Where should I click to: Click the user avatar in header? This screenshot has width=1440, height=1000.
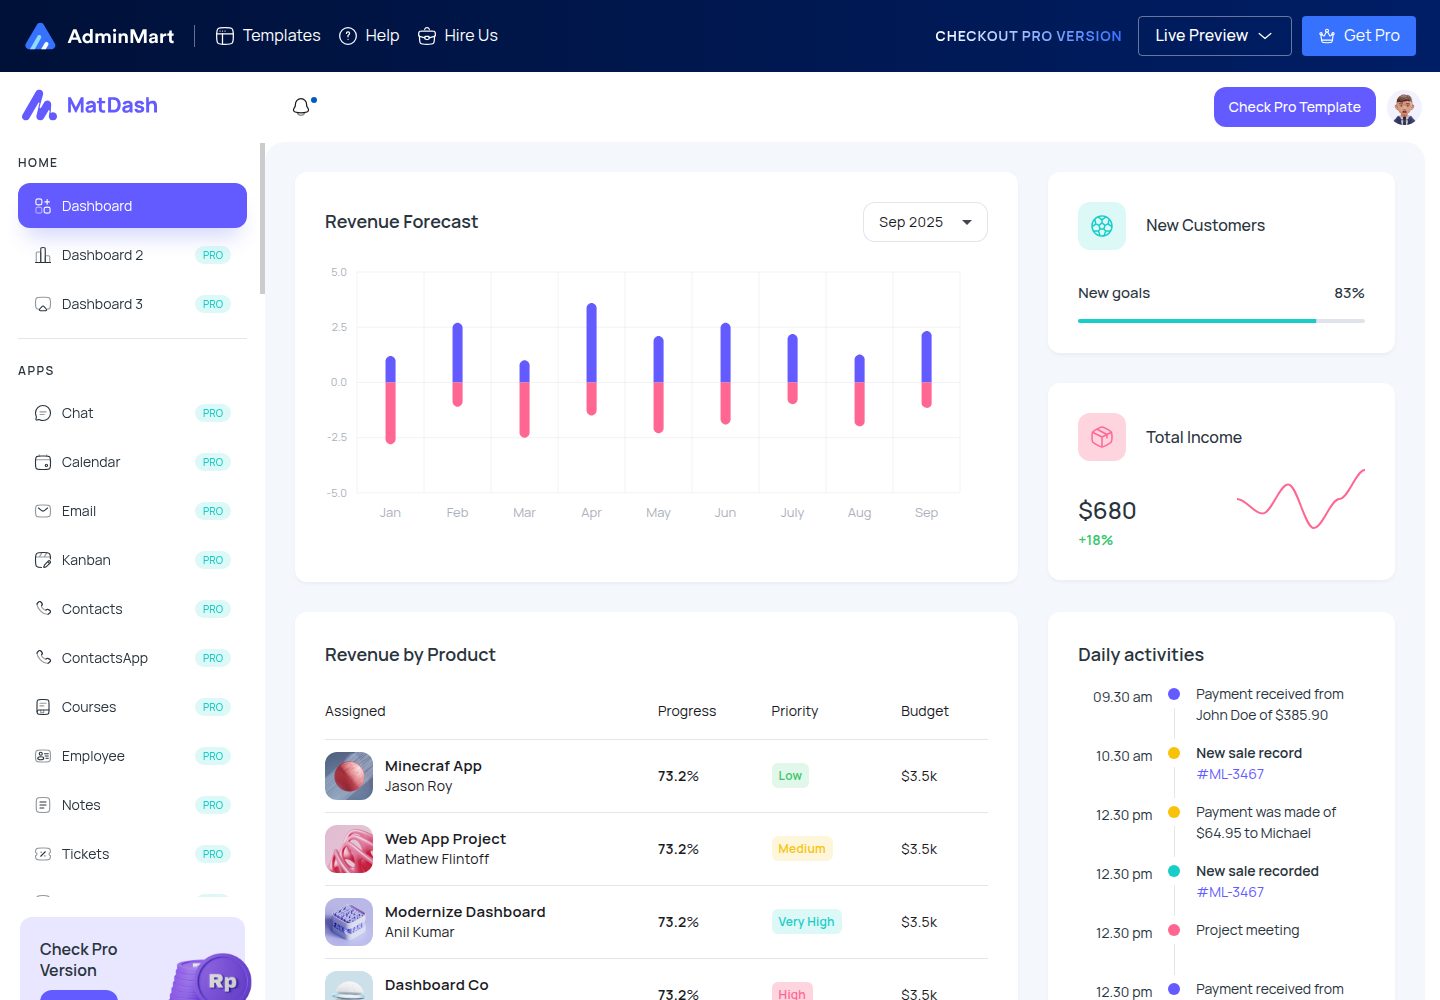[1404, 107]
